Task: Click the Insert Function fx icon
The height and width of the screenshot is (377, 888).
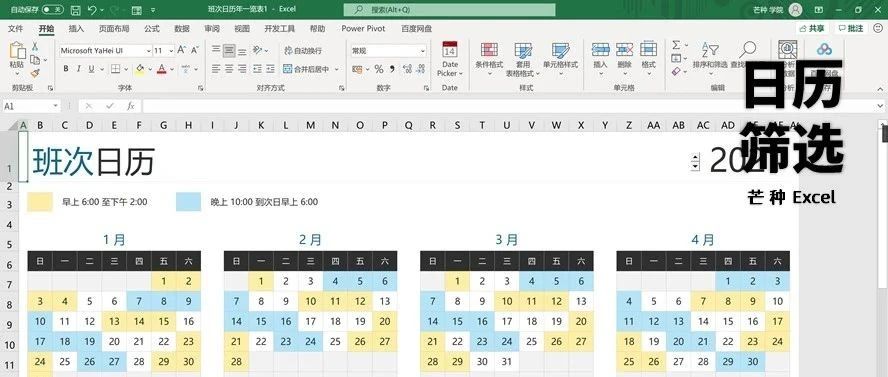Action: tap(130, 106)
